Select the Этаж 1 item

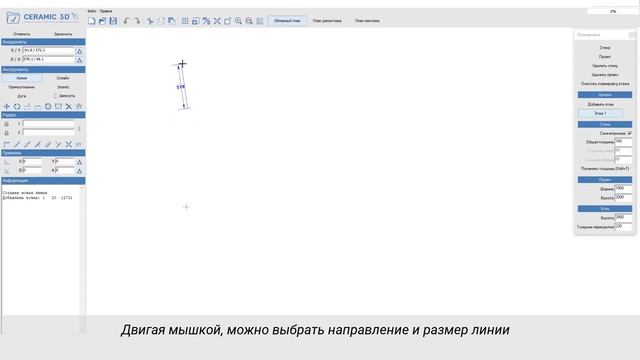(600, 113)
